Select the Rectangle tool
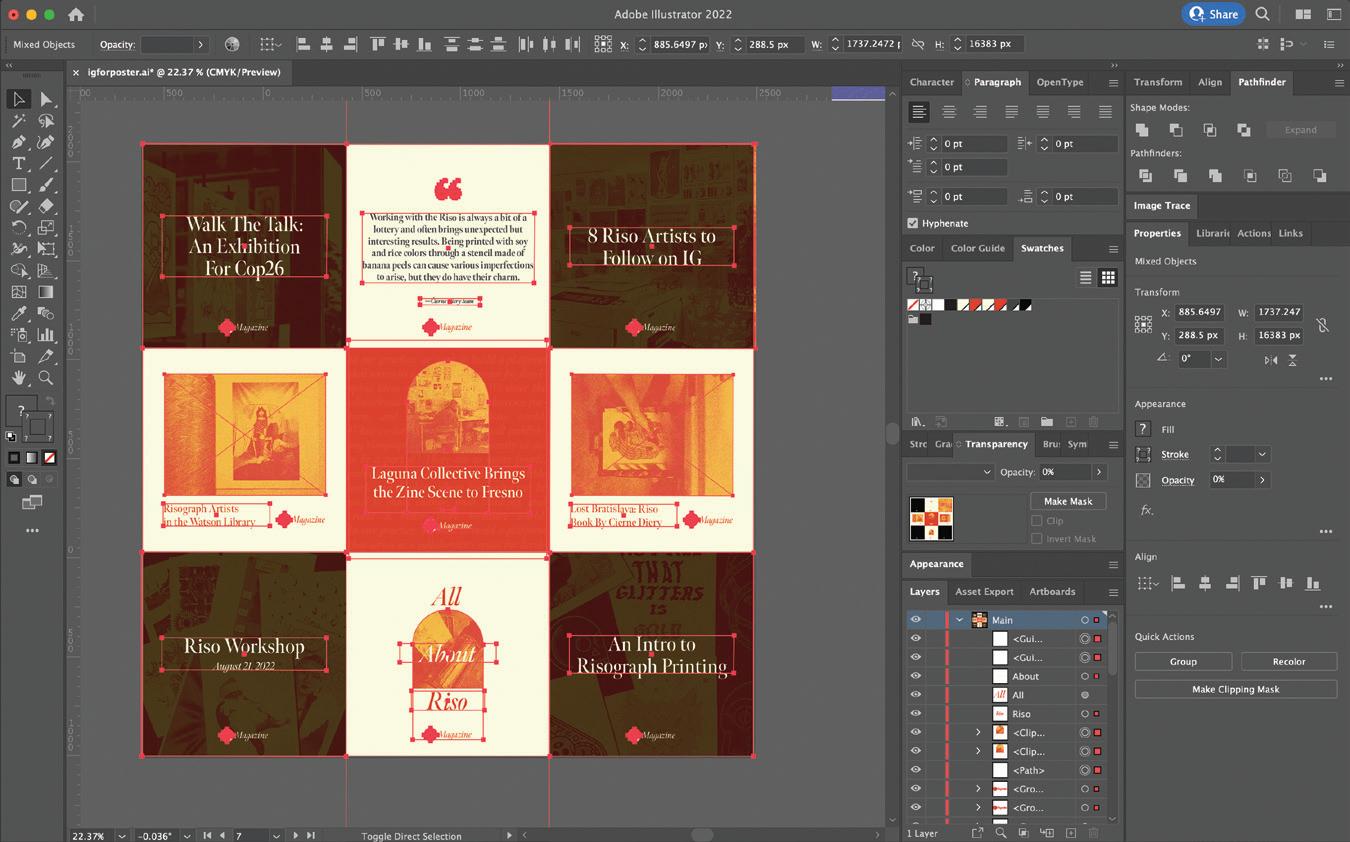 point(18,185)
